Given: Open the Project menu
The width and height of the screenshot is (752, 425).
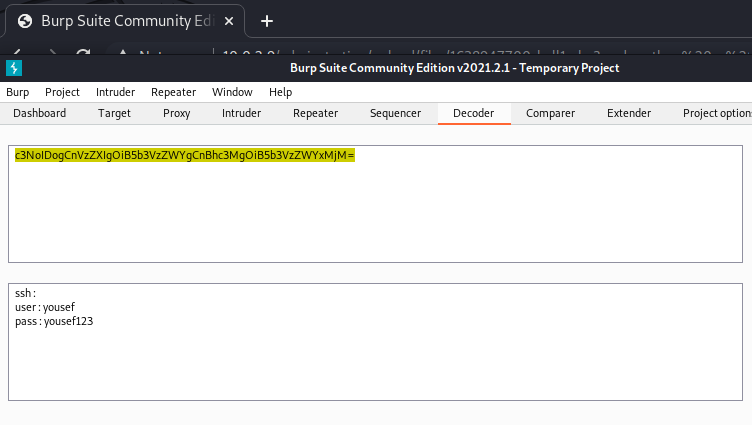Looking at the screenshot, I should click(62, 92).
